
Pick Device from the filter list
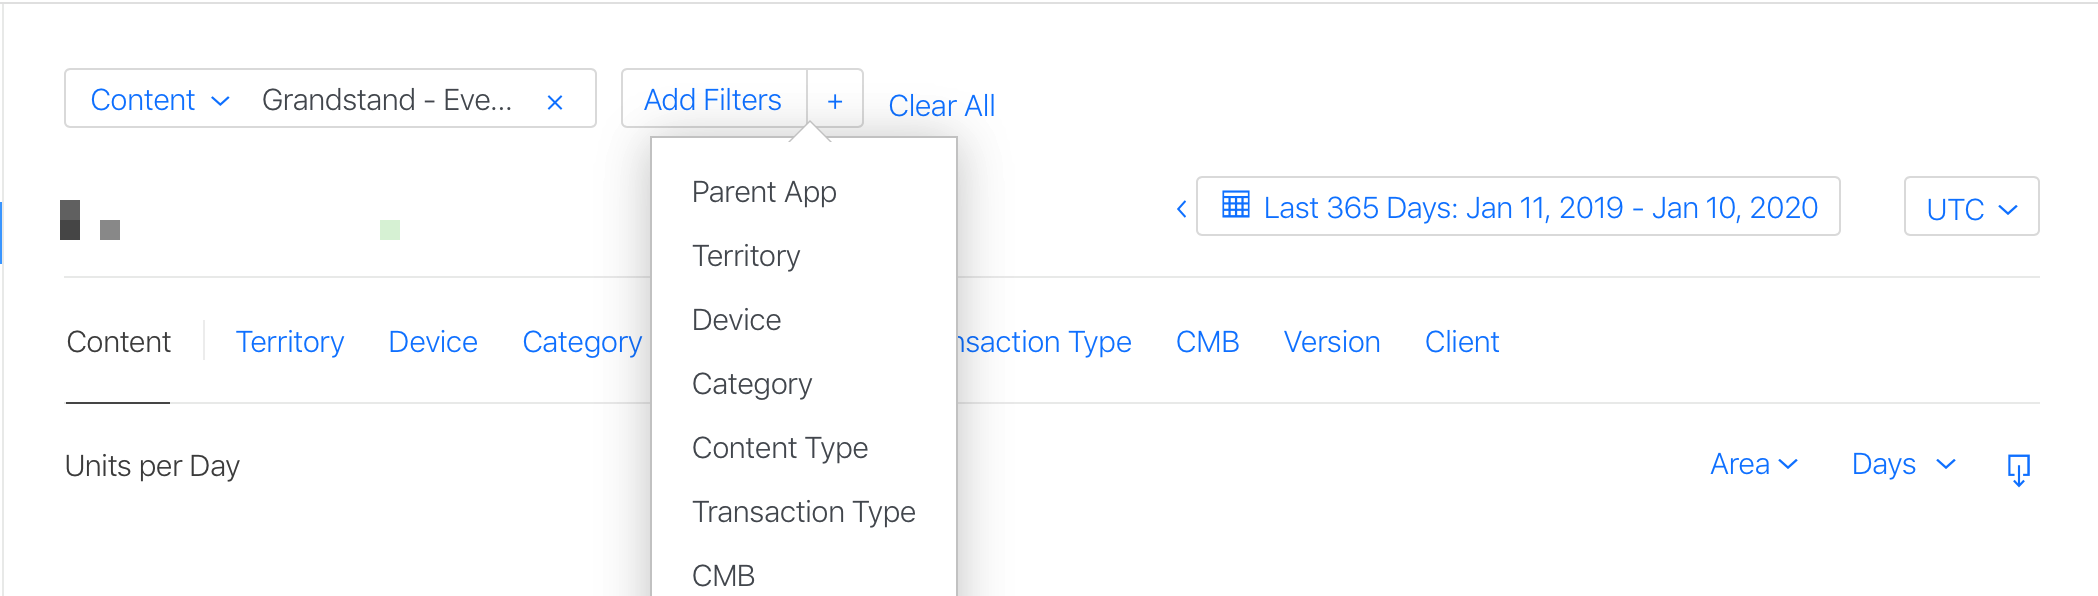[736, 320]
